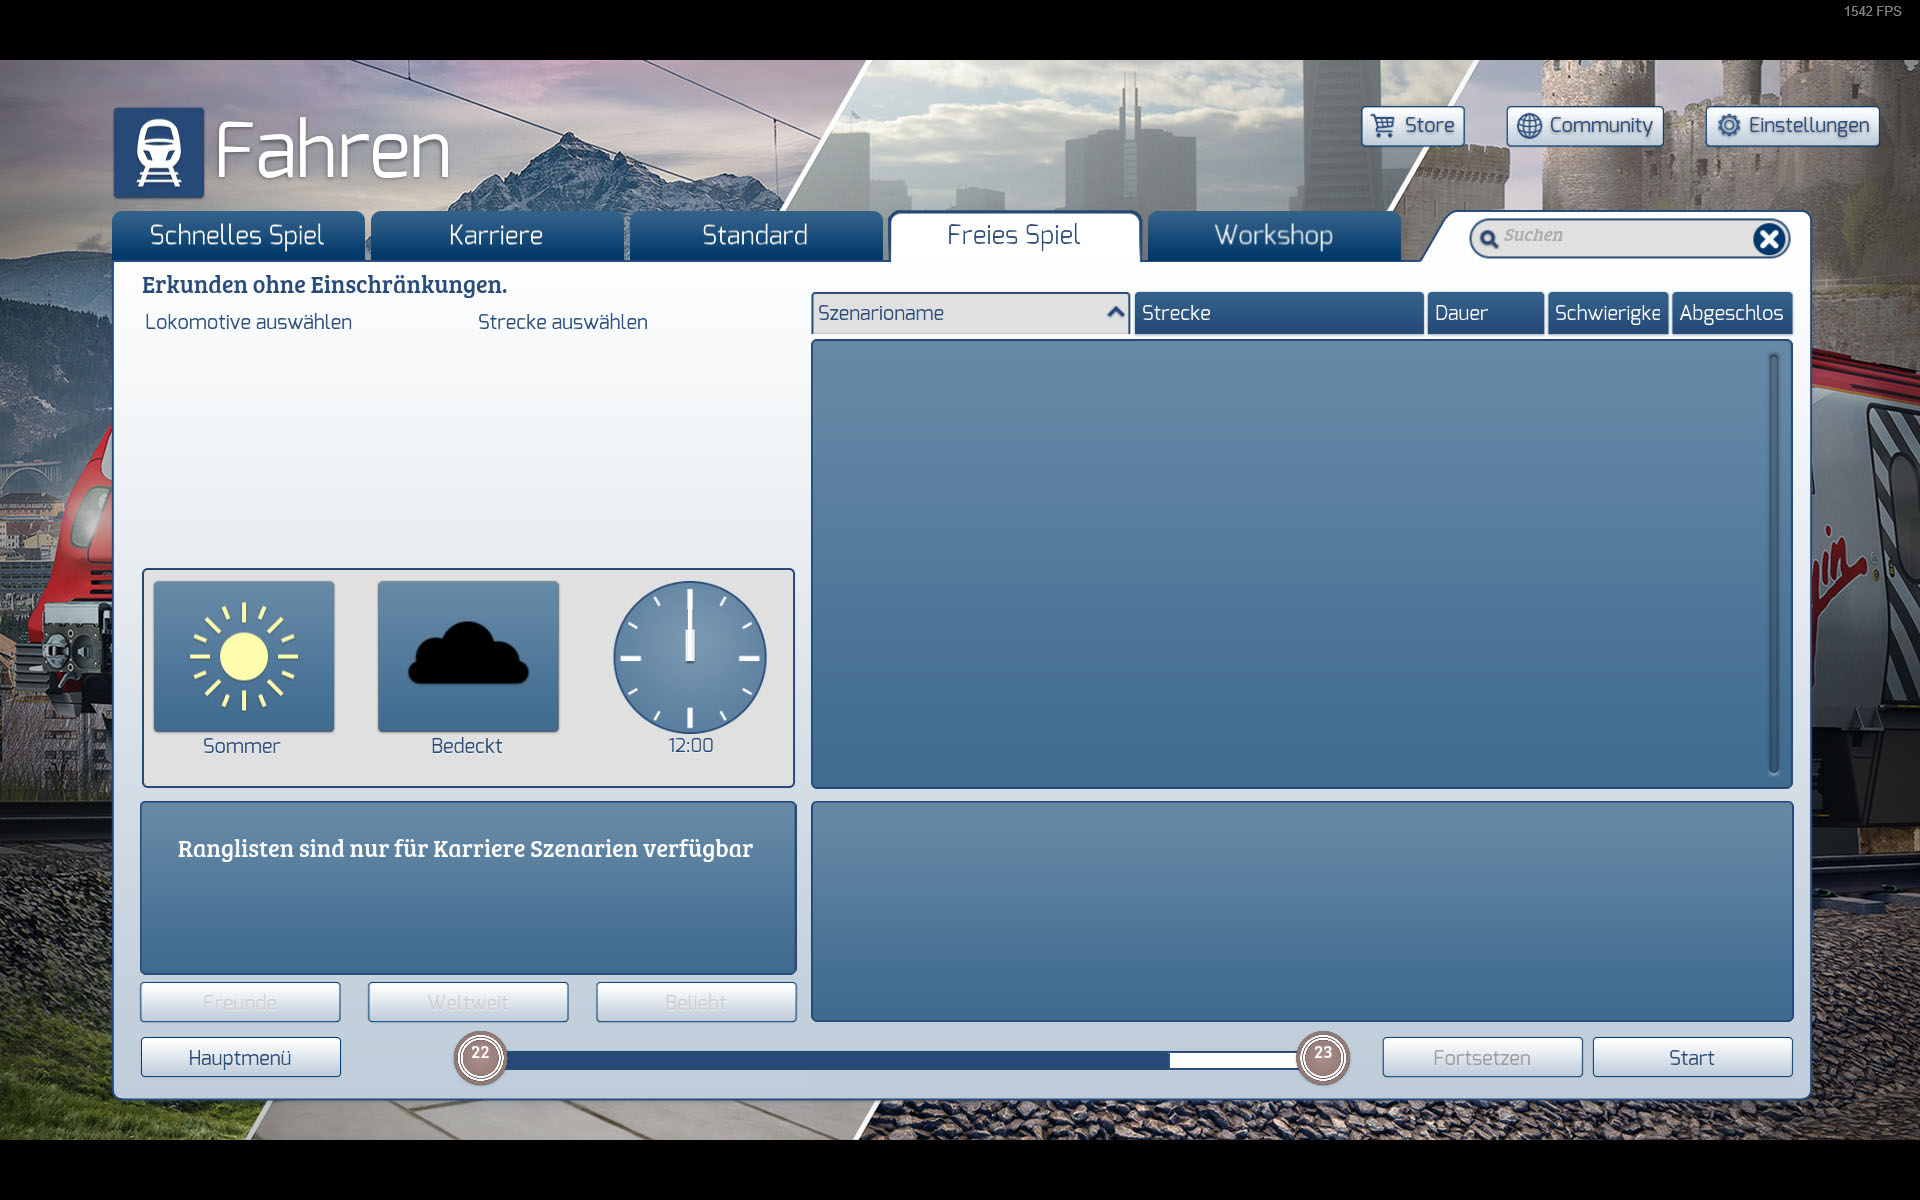The height and width of the screenshot is (1200, 1920).
Task: Click the 12:00 clock time selector
Action: (x=689, y=657)
